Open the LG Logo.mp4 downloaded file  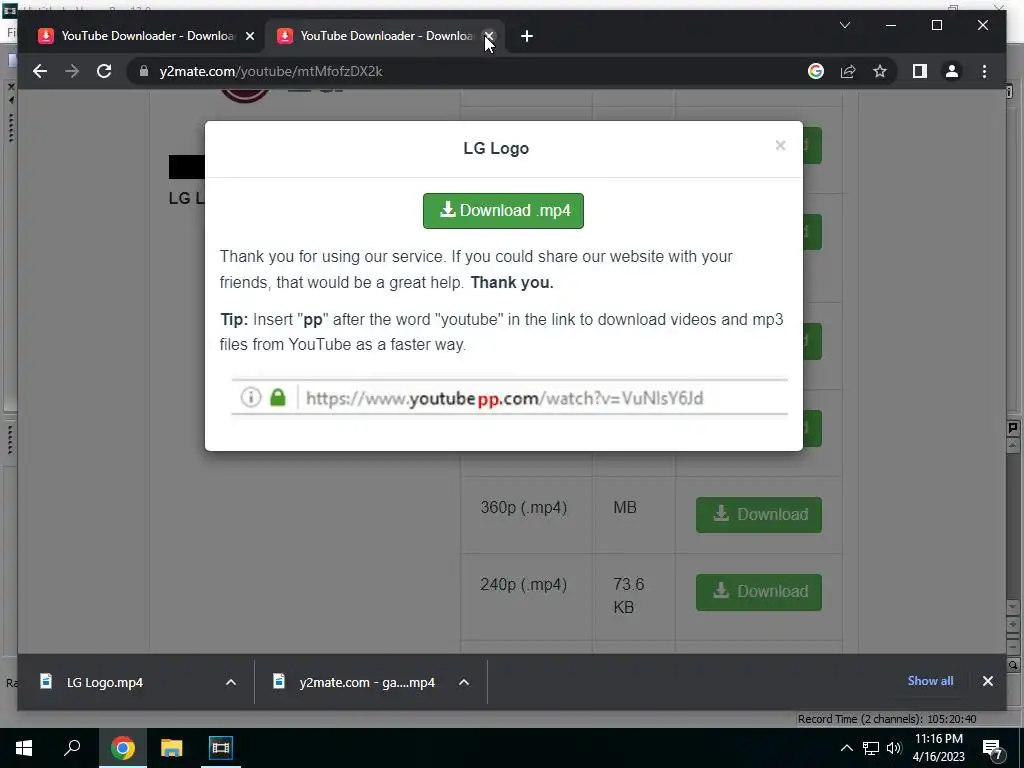[x=104, y=682]
